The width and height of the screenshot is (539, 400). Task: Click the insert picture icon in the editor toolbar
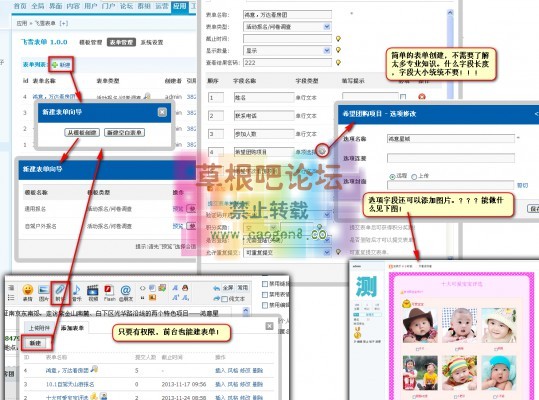(44, 290)
